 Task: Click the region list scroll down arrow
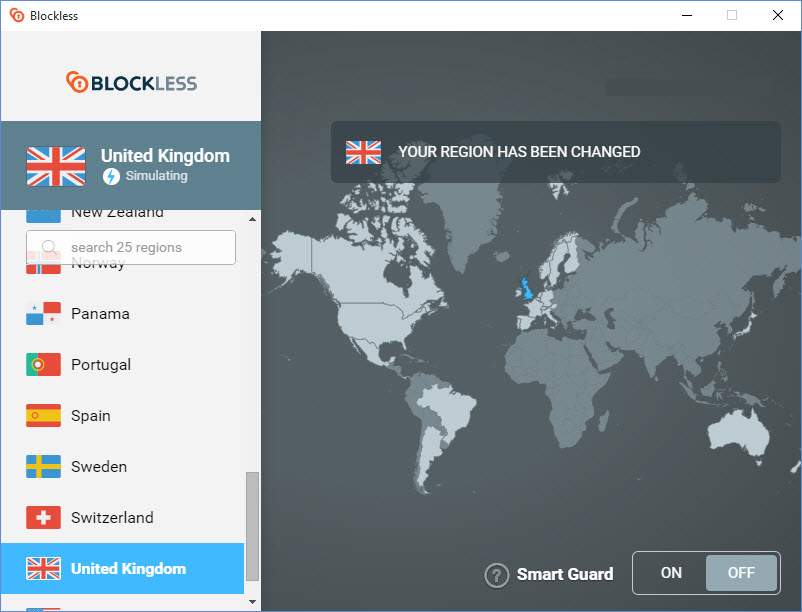point(252,602)
